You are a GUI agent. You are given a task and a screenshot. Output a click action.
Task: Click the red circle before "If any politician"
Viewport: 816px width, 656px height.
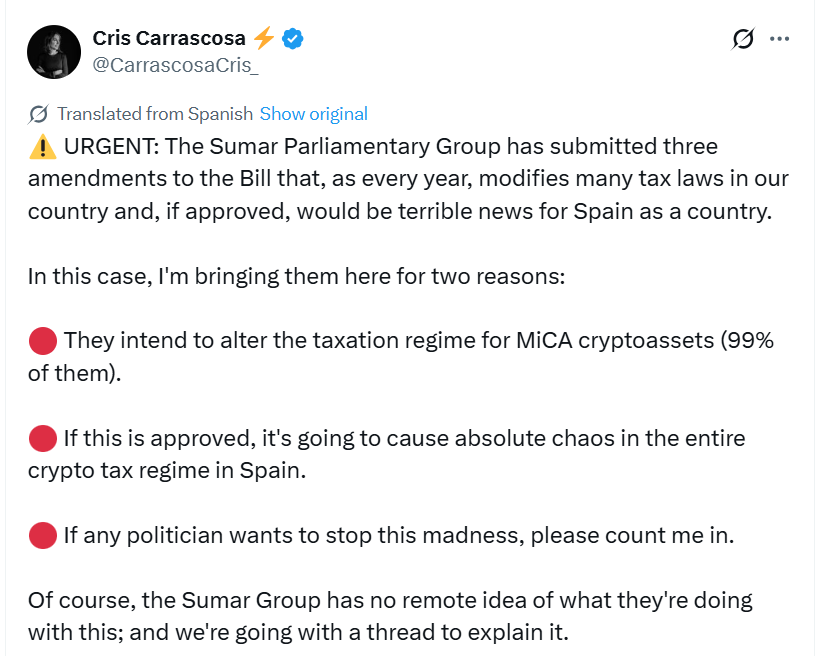[x=42, y=535]
